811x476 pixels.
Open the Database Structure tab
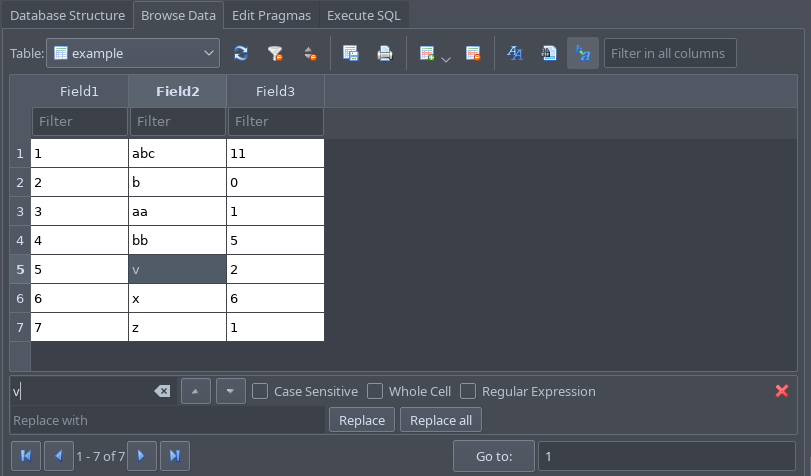tap(68, 16)
